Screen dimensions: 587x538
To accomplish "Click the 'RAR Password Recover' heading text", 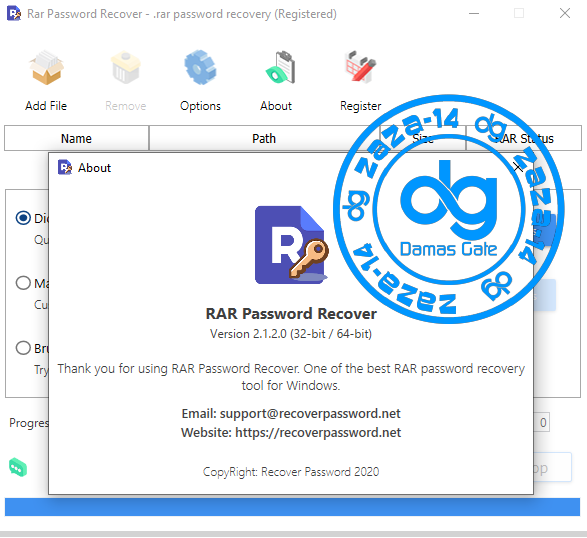I will coord(291,314).
